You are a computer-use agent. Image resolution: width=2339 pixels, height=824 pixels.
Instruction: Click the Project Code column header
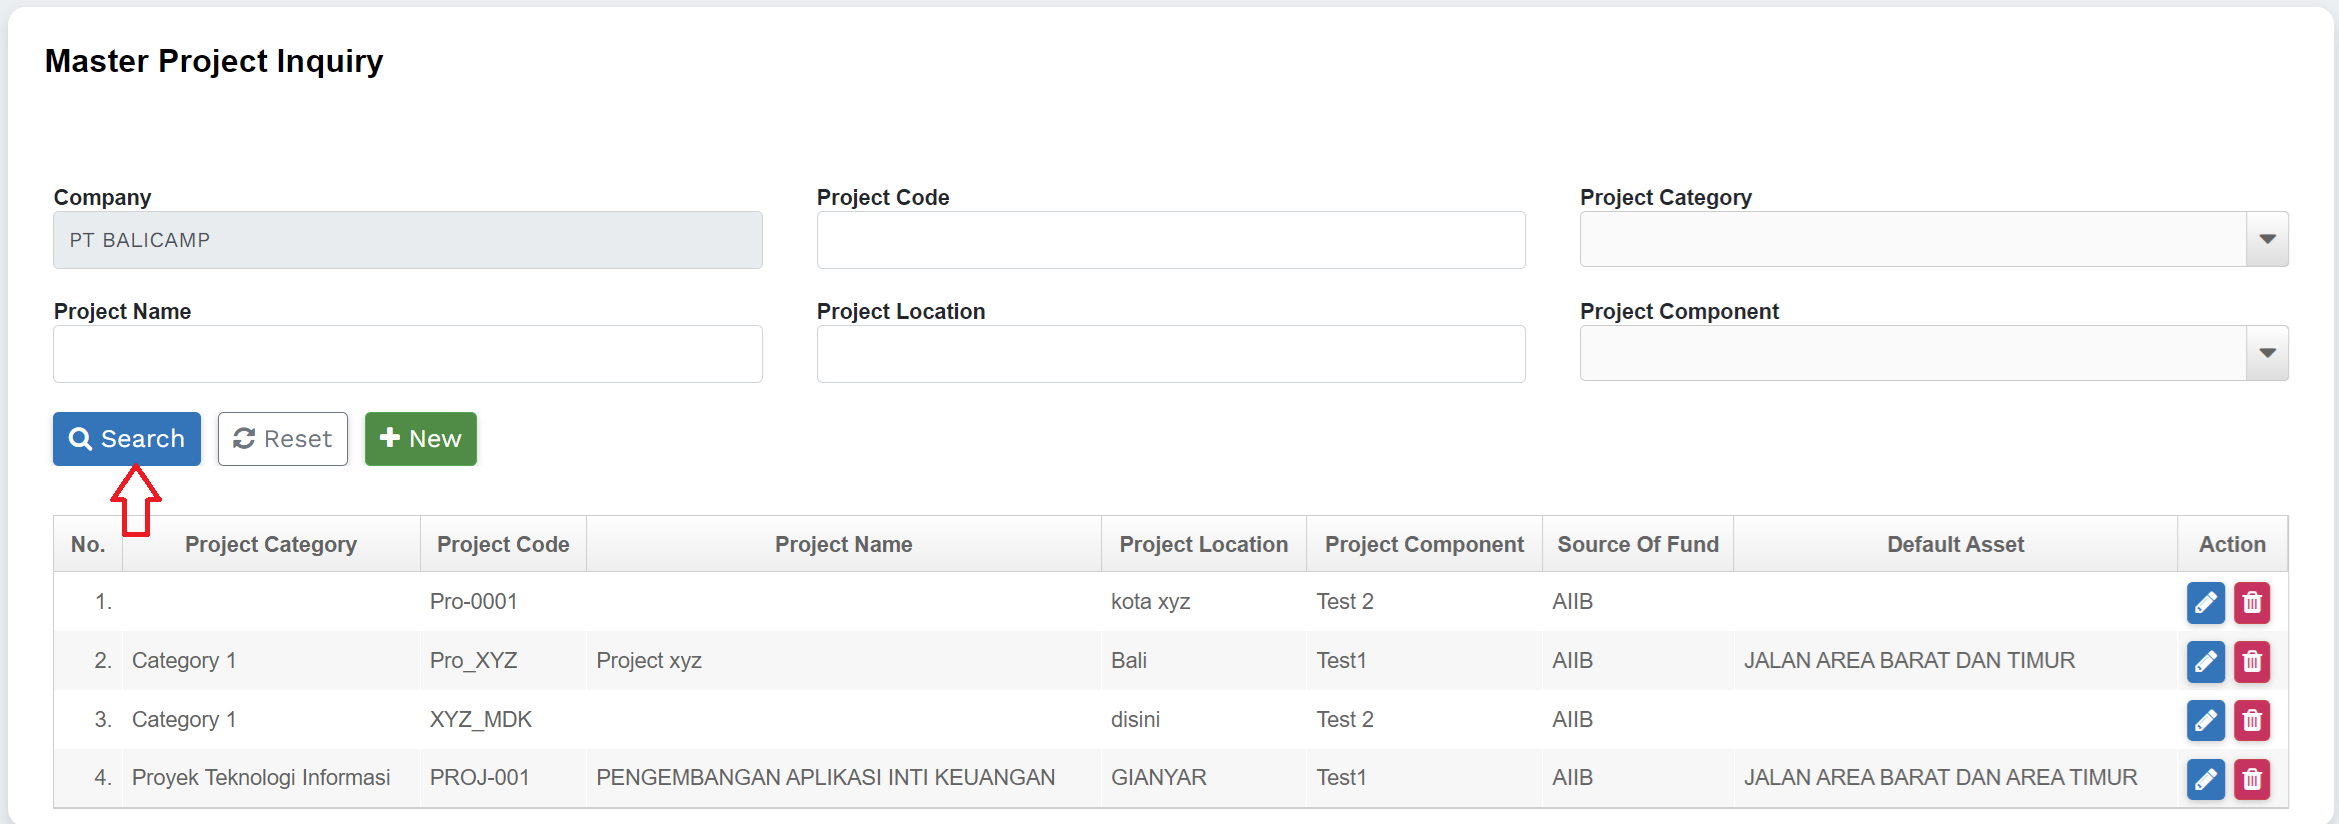[x=503, y=545]
